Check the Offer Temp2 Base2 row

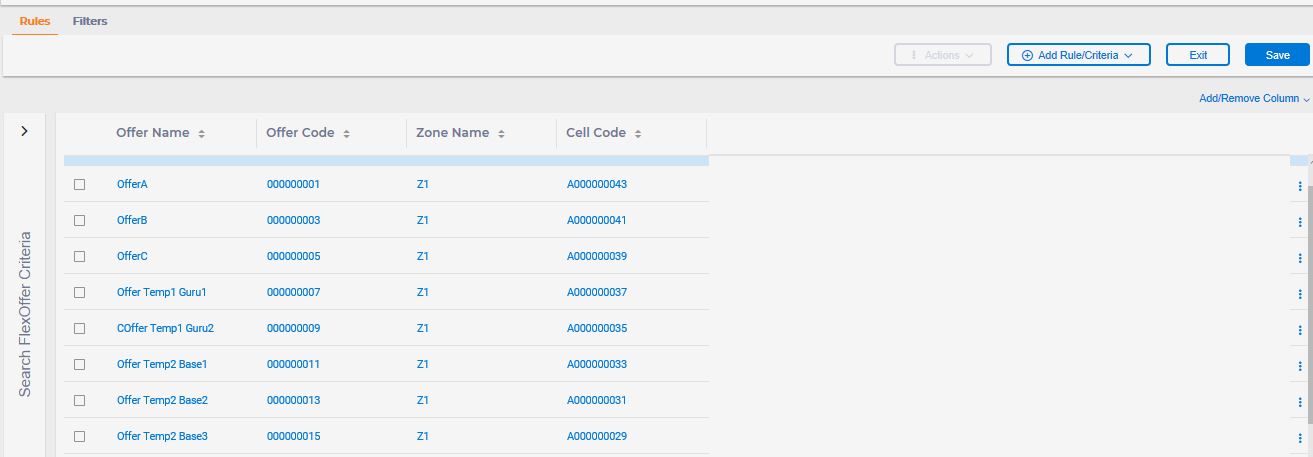(80, 400)
